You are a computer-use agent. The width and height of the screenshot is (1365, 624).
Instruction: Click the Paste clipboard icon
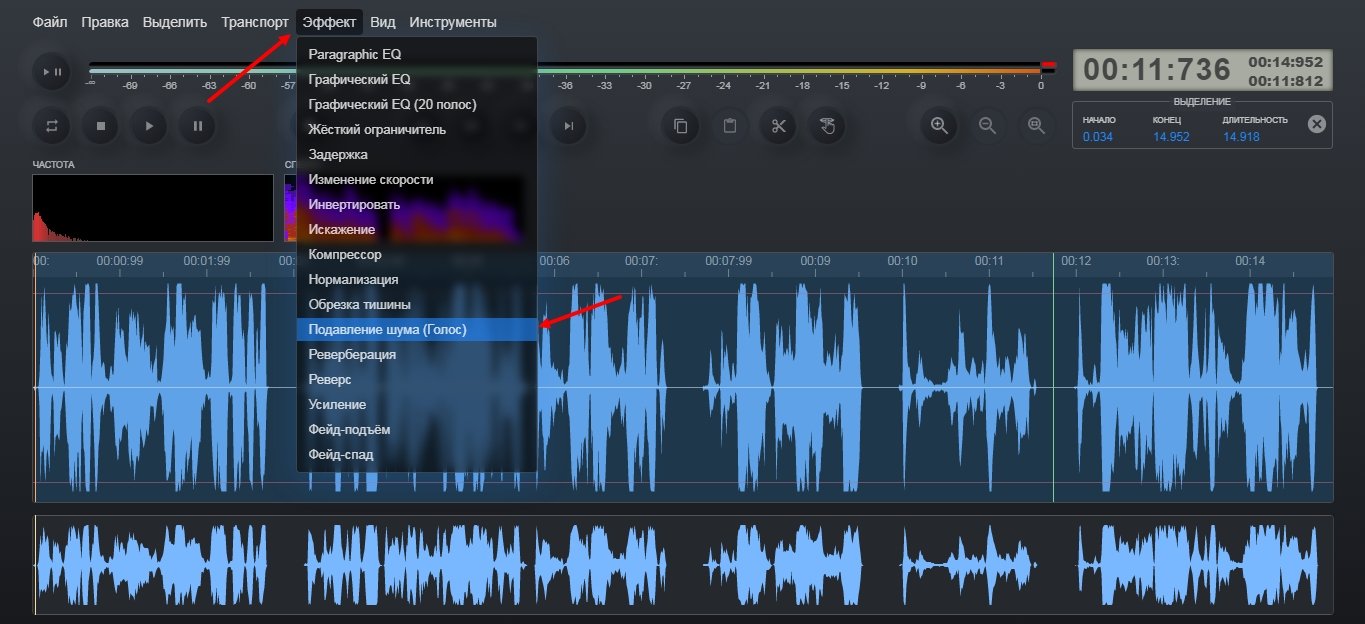tap(730, 126)
